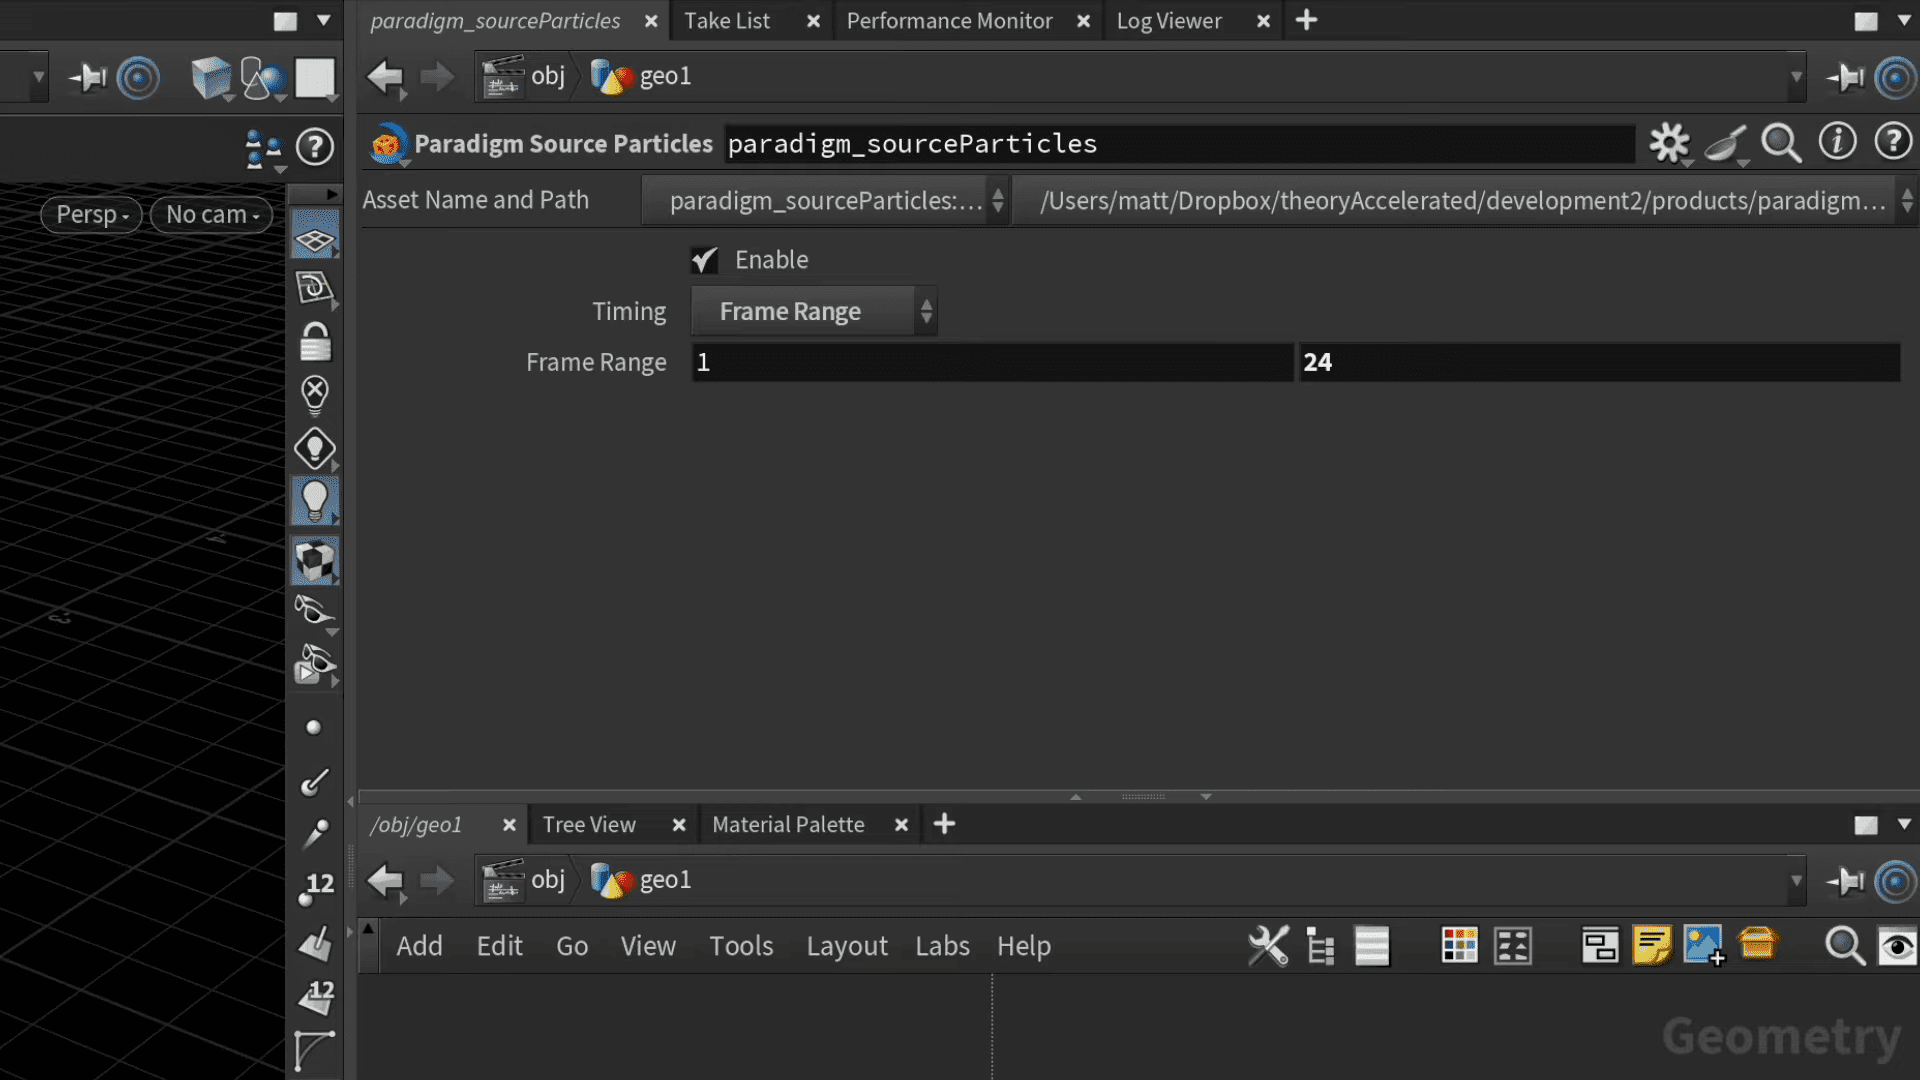Open the Tools menu
1920x1080 pixels.
click(741, 946)
